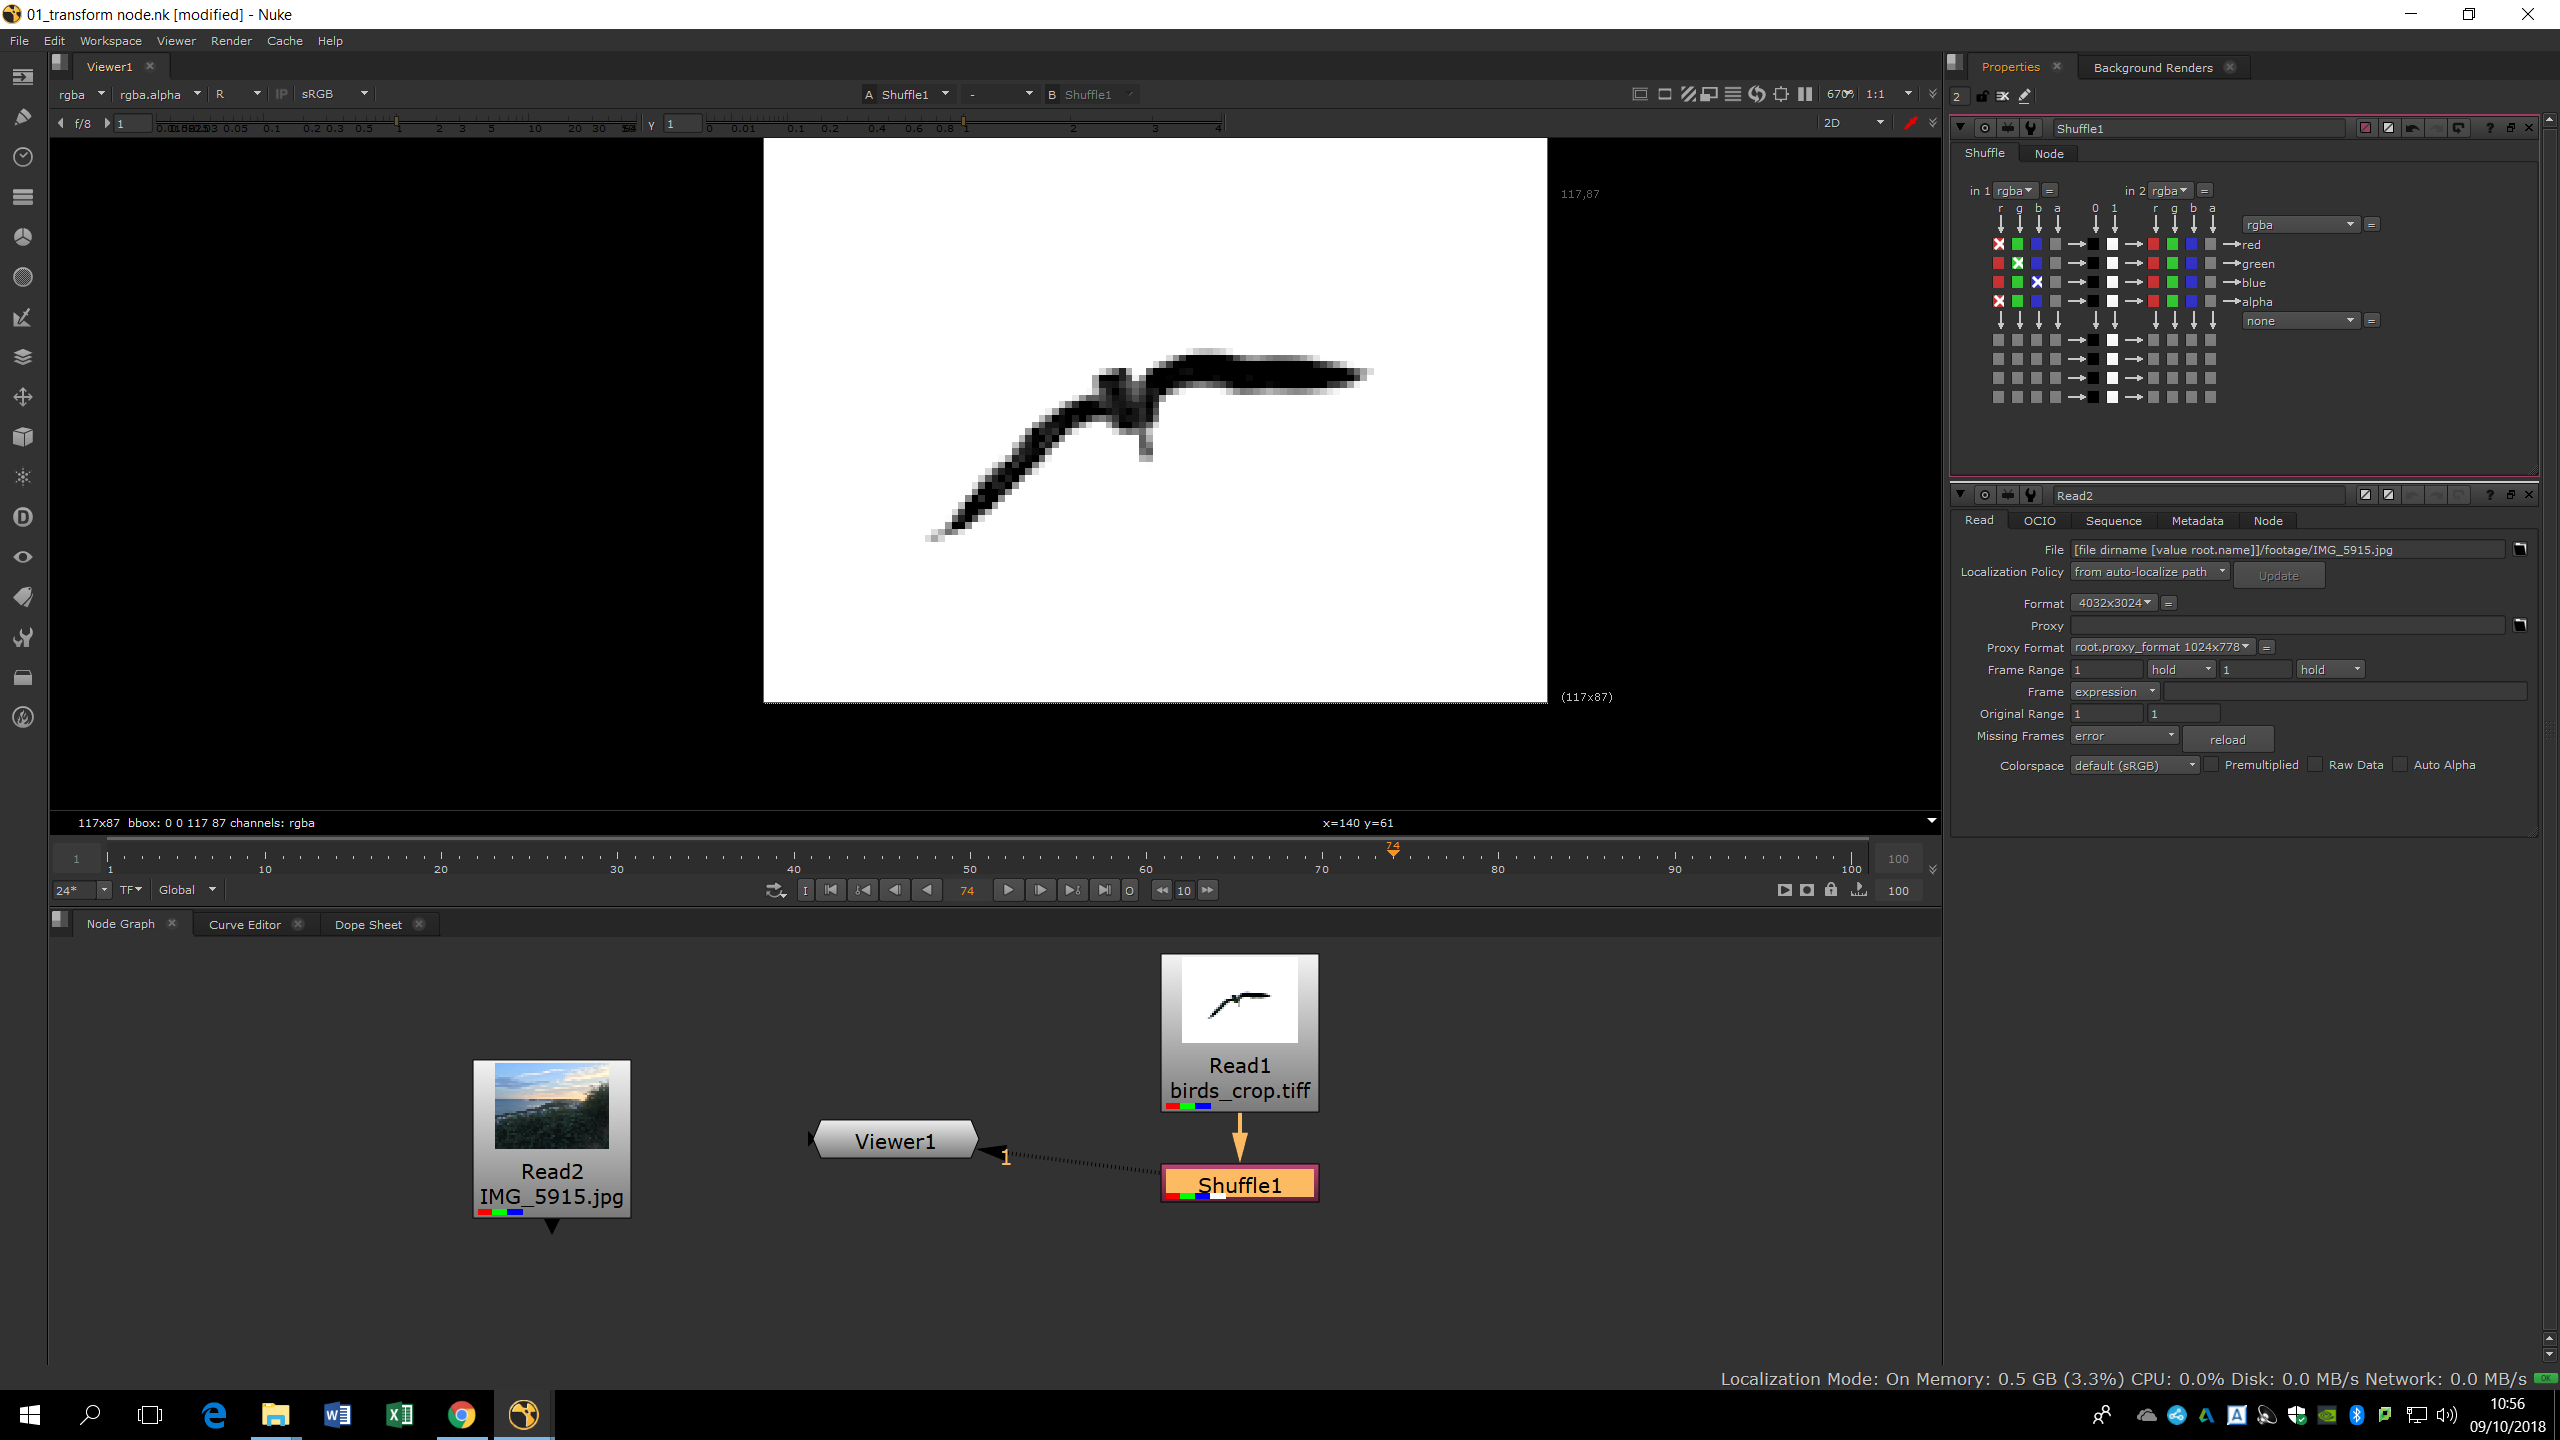
Task: Enable the Raw Data checkbox
Action: coord(2316,765)
